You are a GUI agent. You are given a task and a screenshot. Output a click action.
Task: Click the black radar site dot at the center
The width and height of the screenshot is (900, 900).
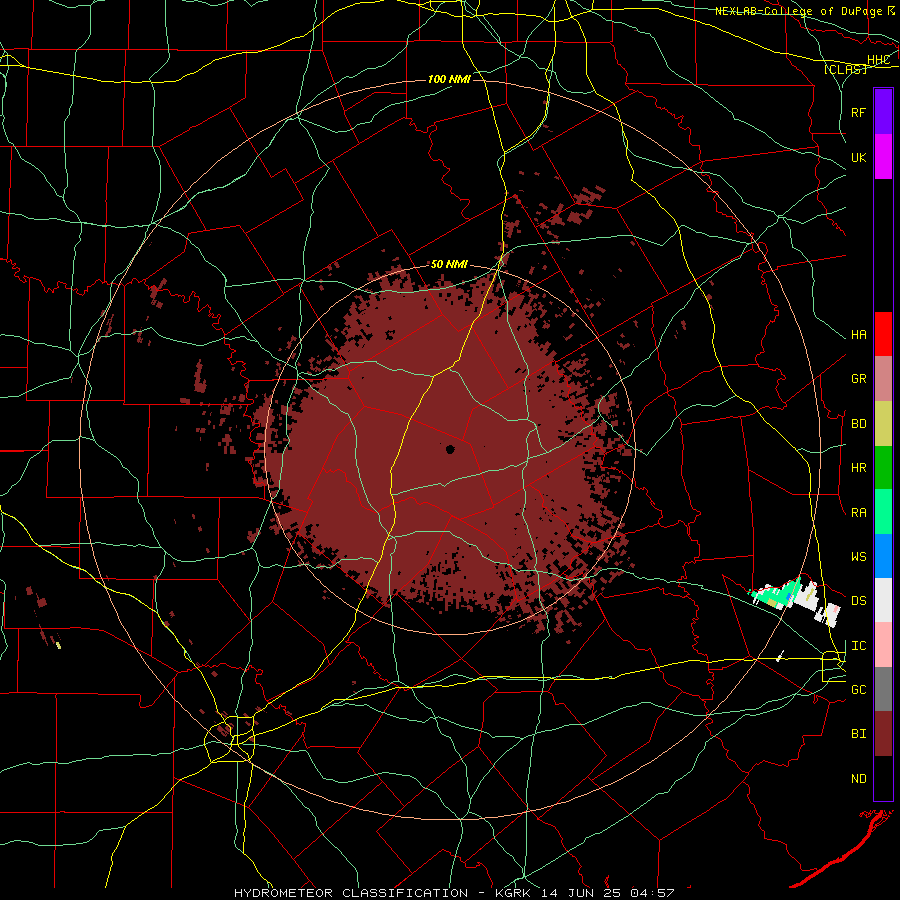click(x=450, y=449)
